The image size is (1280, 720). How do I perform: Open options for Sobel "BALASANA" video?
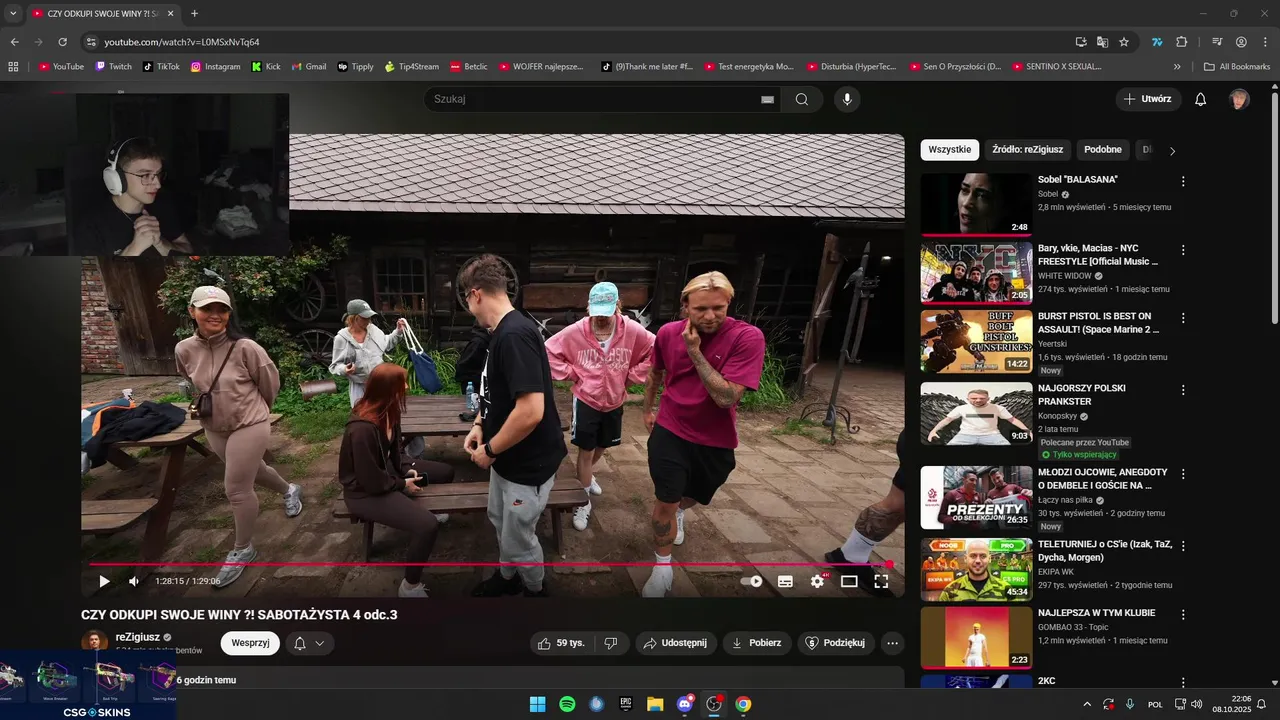point(1183,182)
